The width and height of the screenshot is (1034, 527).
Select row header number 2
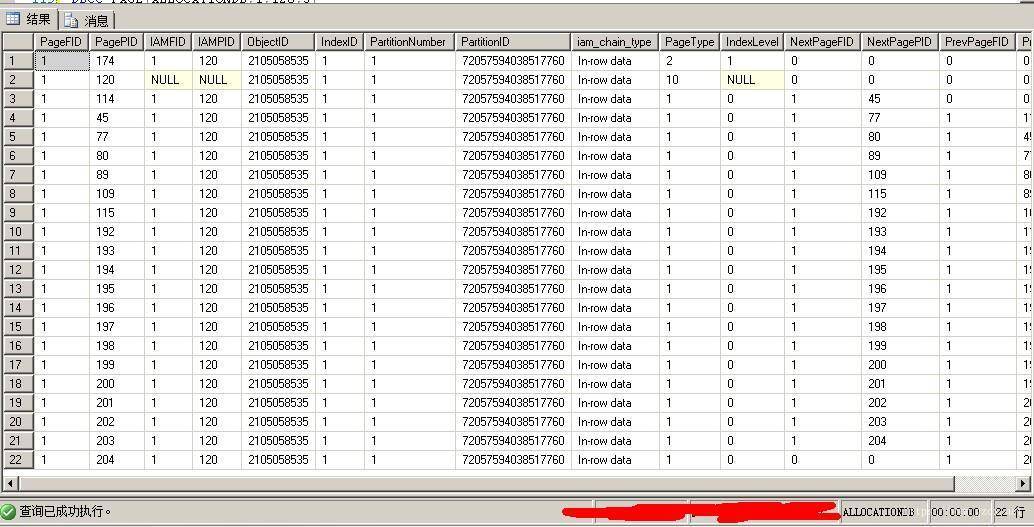[18, 80]
